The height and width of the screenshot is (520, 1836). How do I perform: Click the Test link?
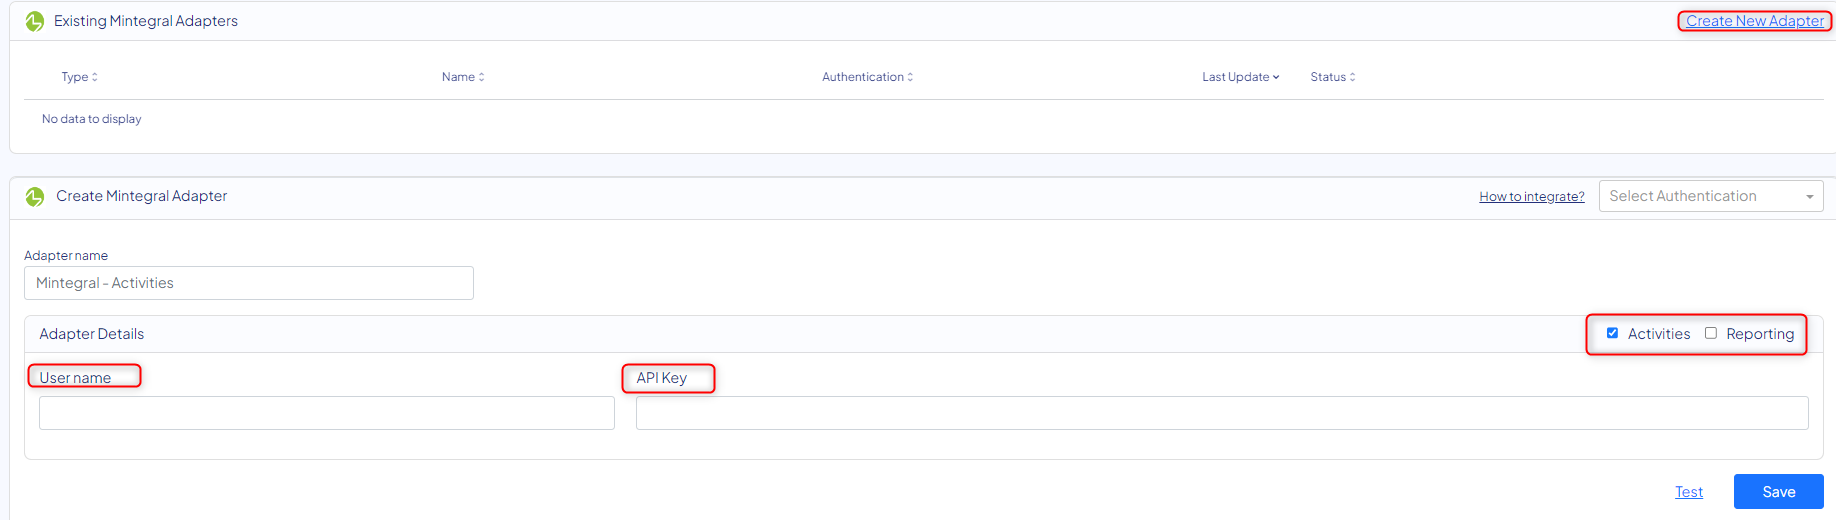pyautogui.click(x=1688, y=492)
